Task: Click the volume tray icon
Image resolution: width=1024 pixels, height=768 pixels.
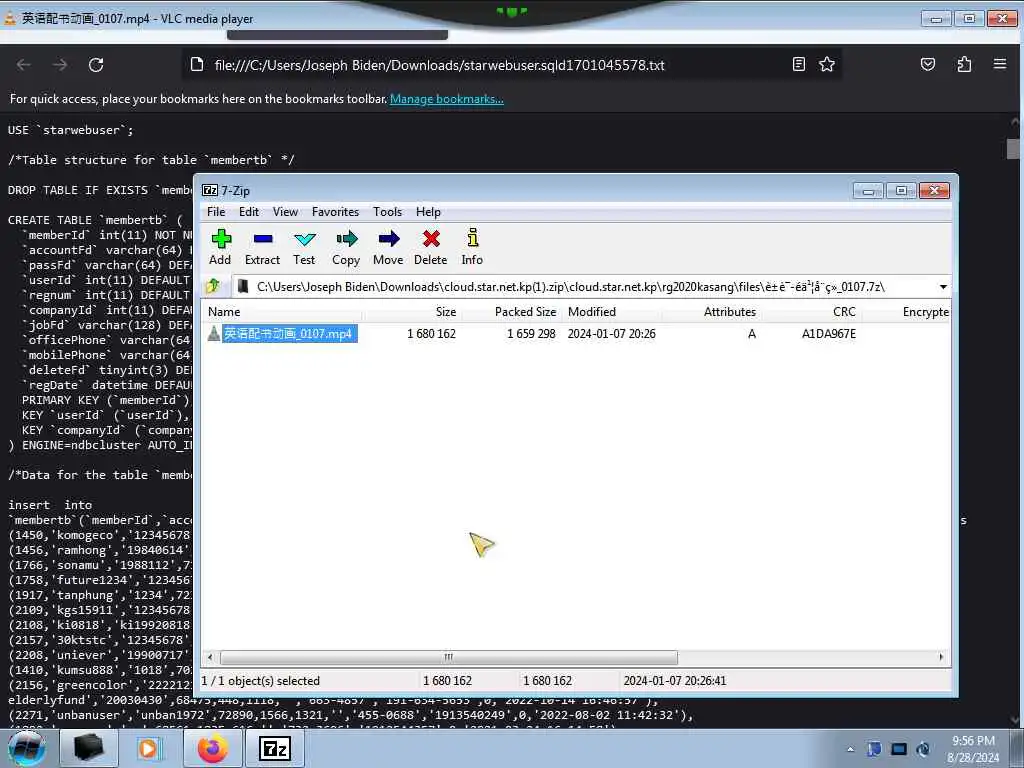Action: (x=923, y=749)
